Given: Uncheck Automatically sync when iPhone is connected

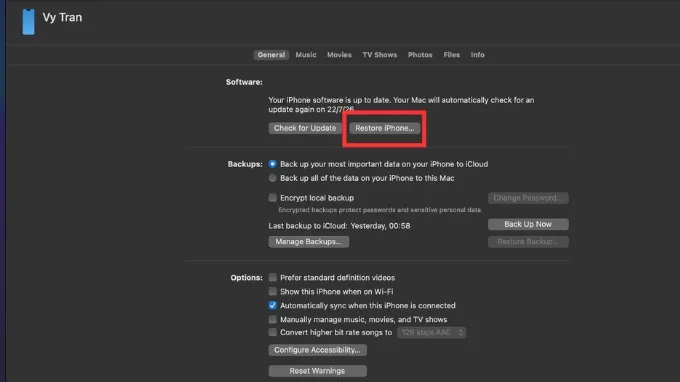Looking at the screenshot, I should (x=272, y=305).
